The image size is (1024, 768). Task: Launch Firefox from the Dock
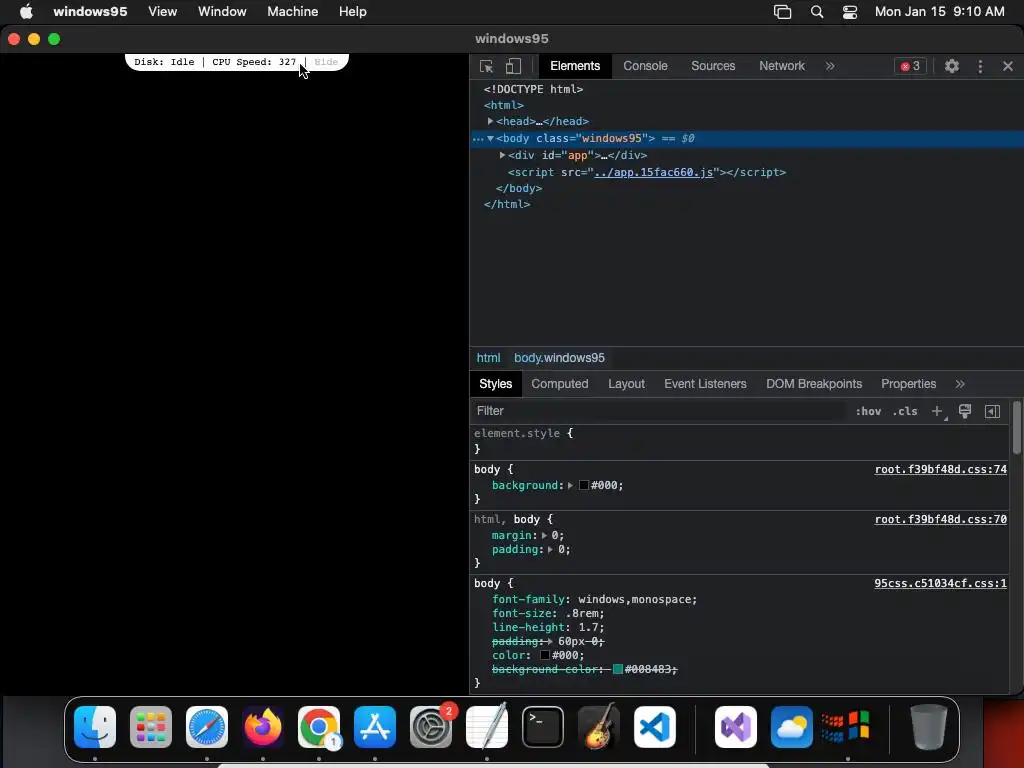click(x=263, y=727)
